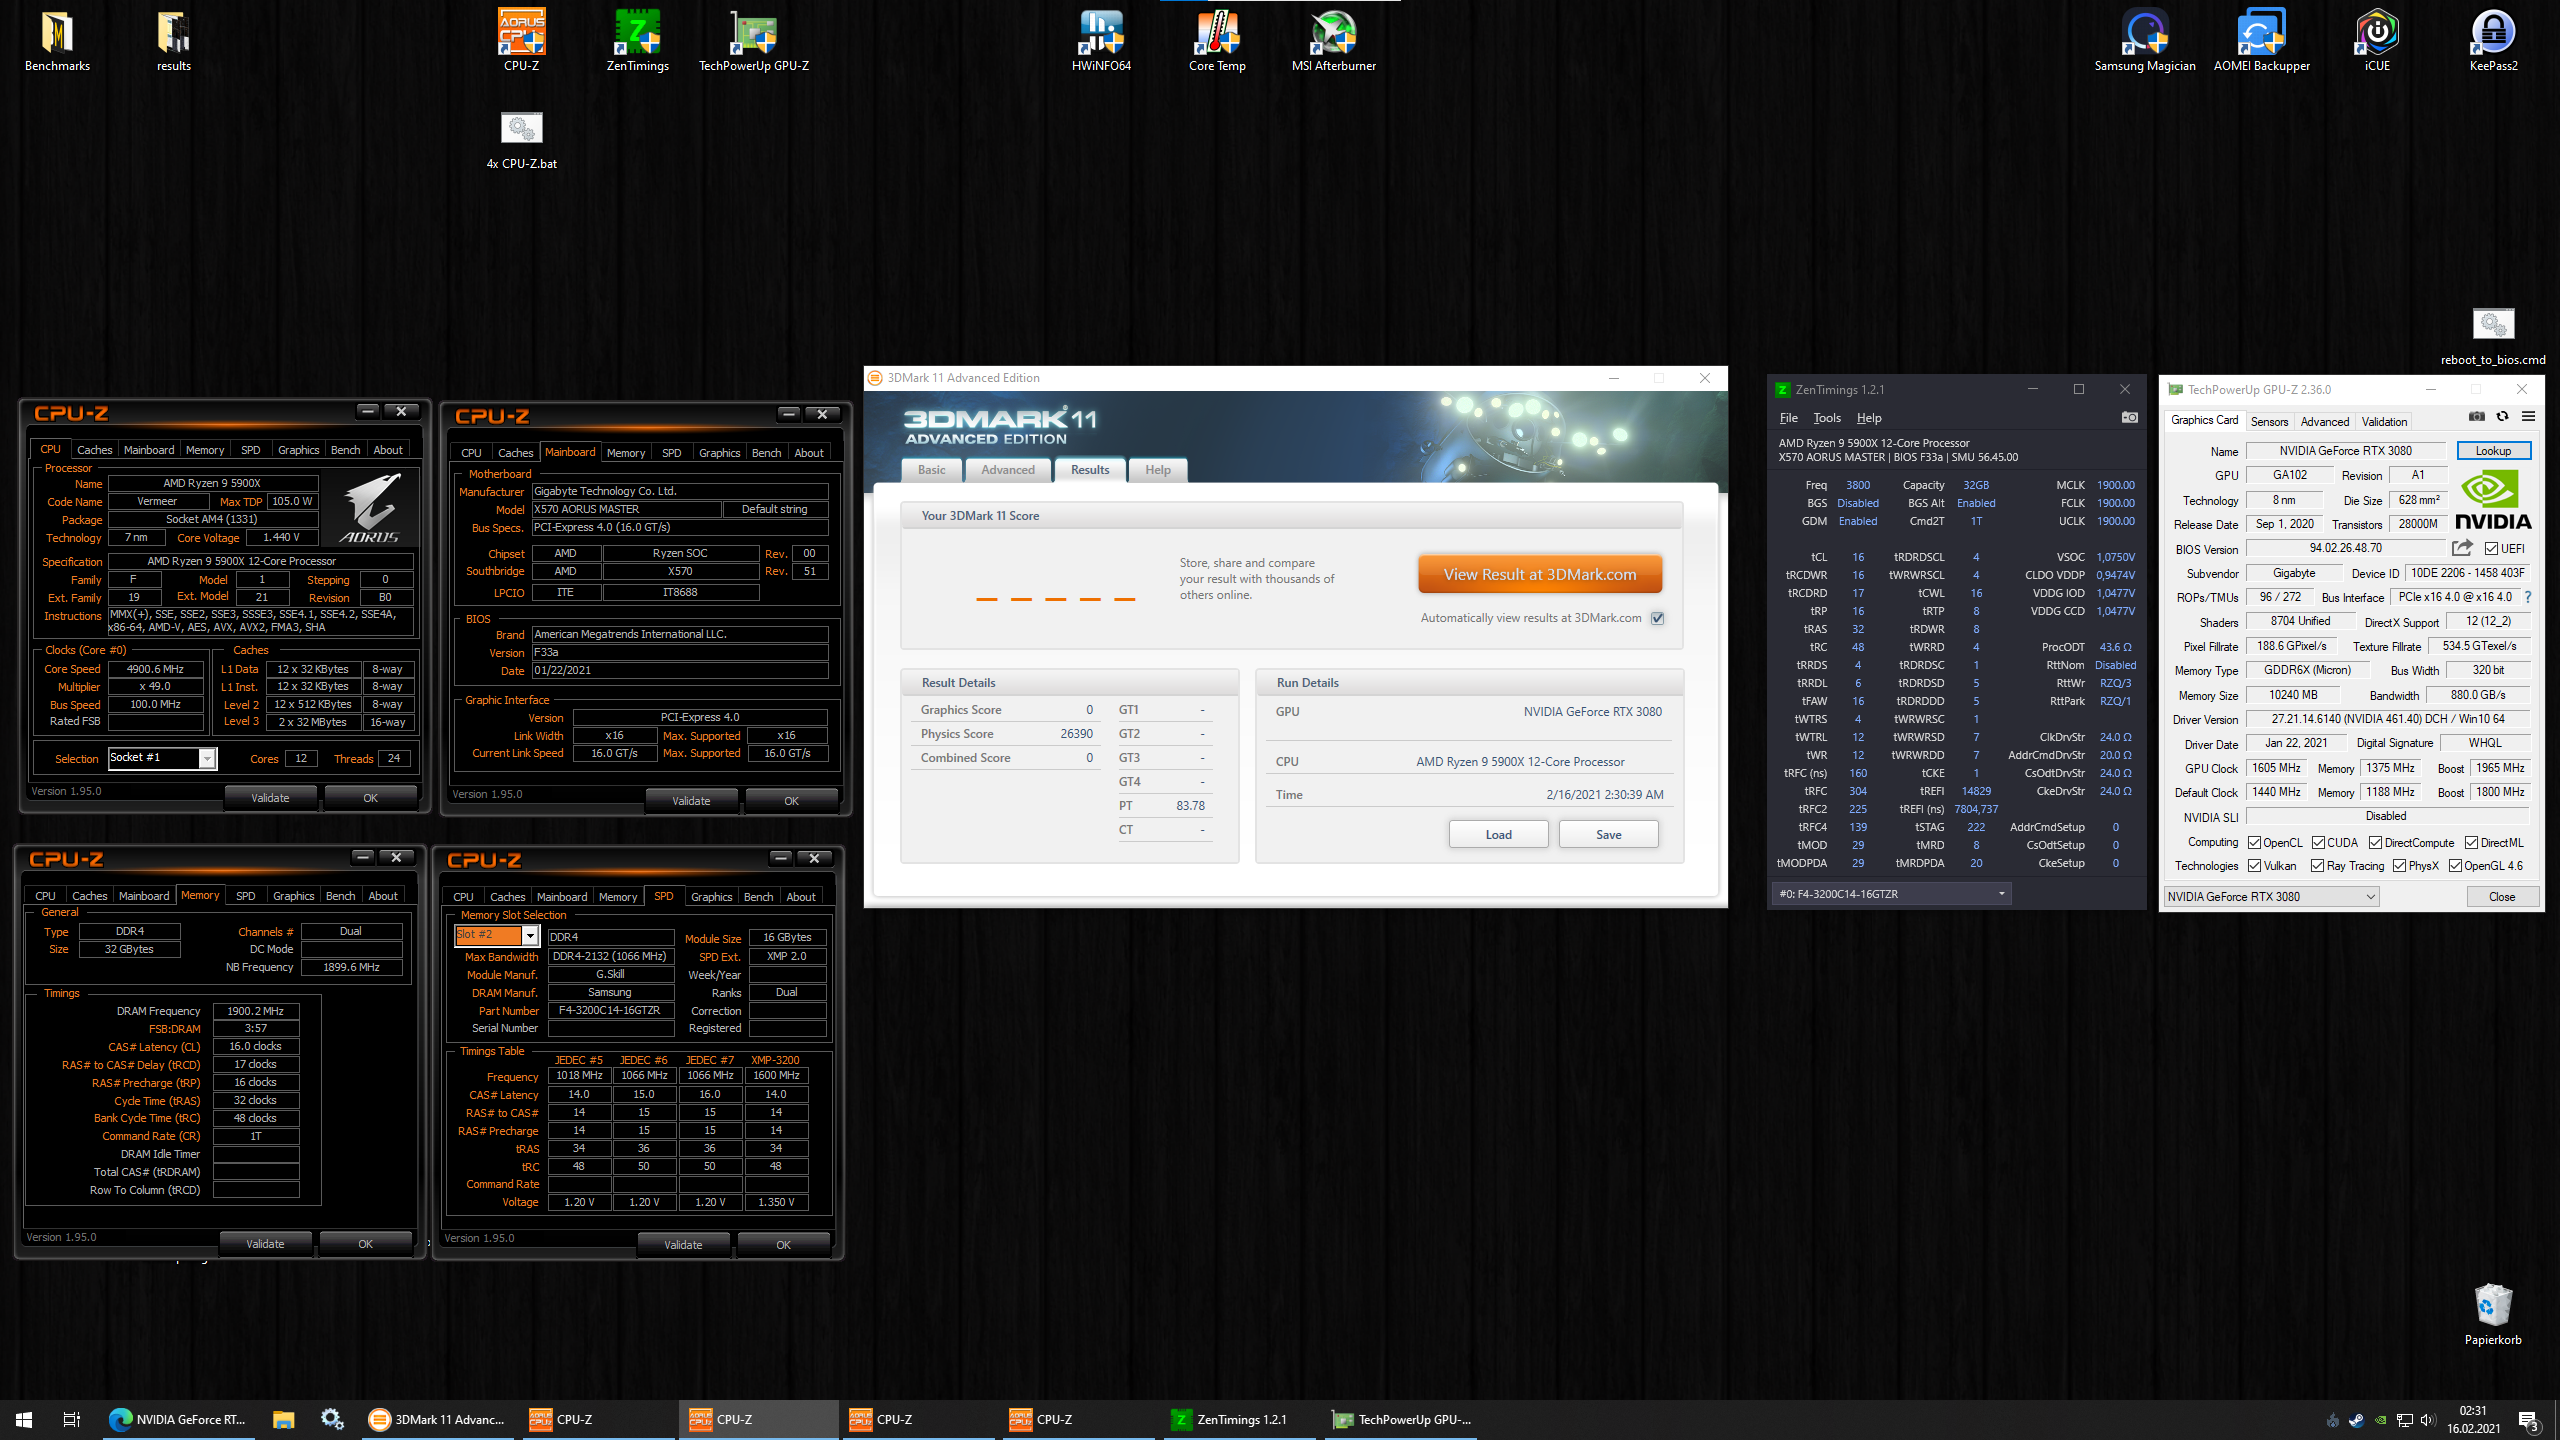Toggle the OpenCL checkbox in GPU-Z
Image resolution: width=2560 pixels, height=1440 pixels.
(2255, 843)
